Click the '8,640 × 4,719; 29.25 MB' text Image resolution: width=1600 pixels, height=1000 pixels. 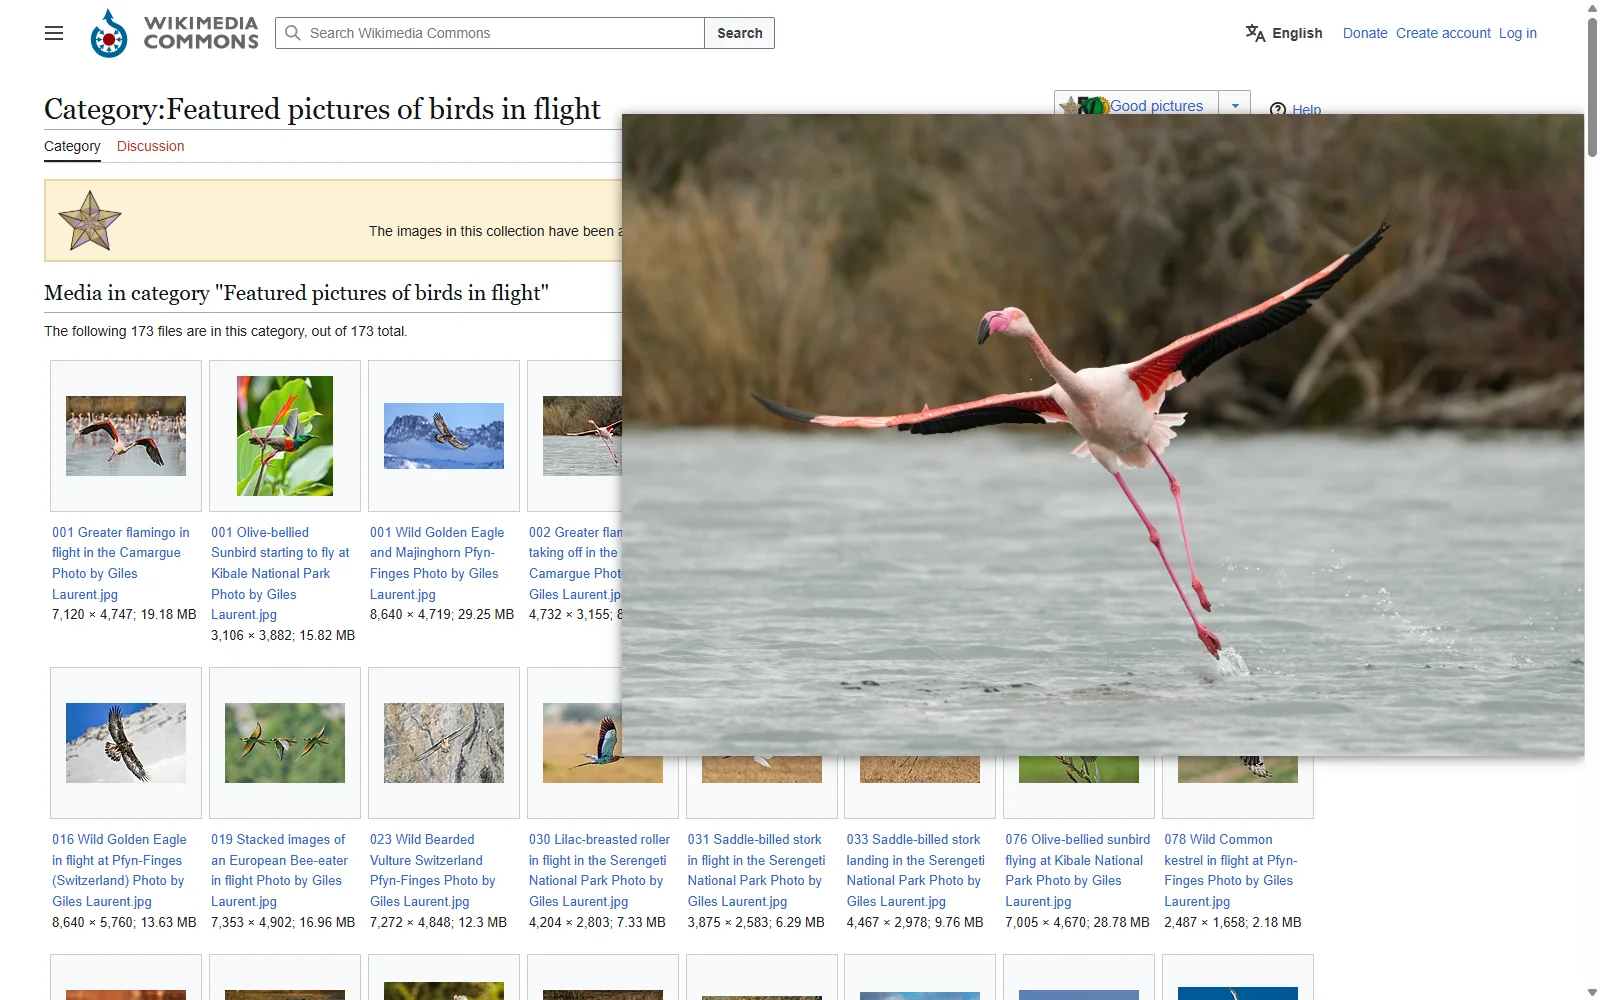(x=442, y=614)
